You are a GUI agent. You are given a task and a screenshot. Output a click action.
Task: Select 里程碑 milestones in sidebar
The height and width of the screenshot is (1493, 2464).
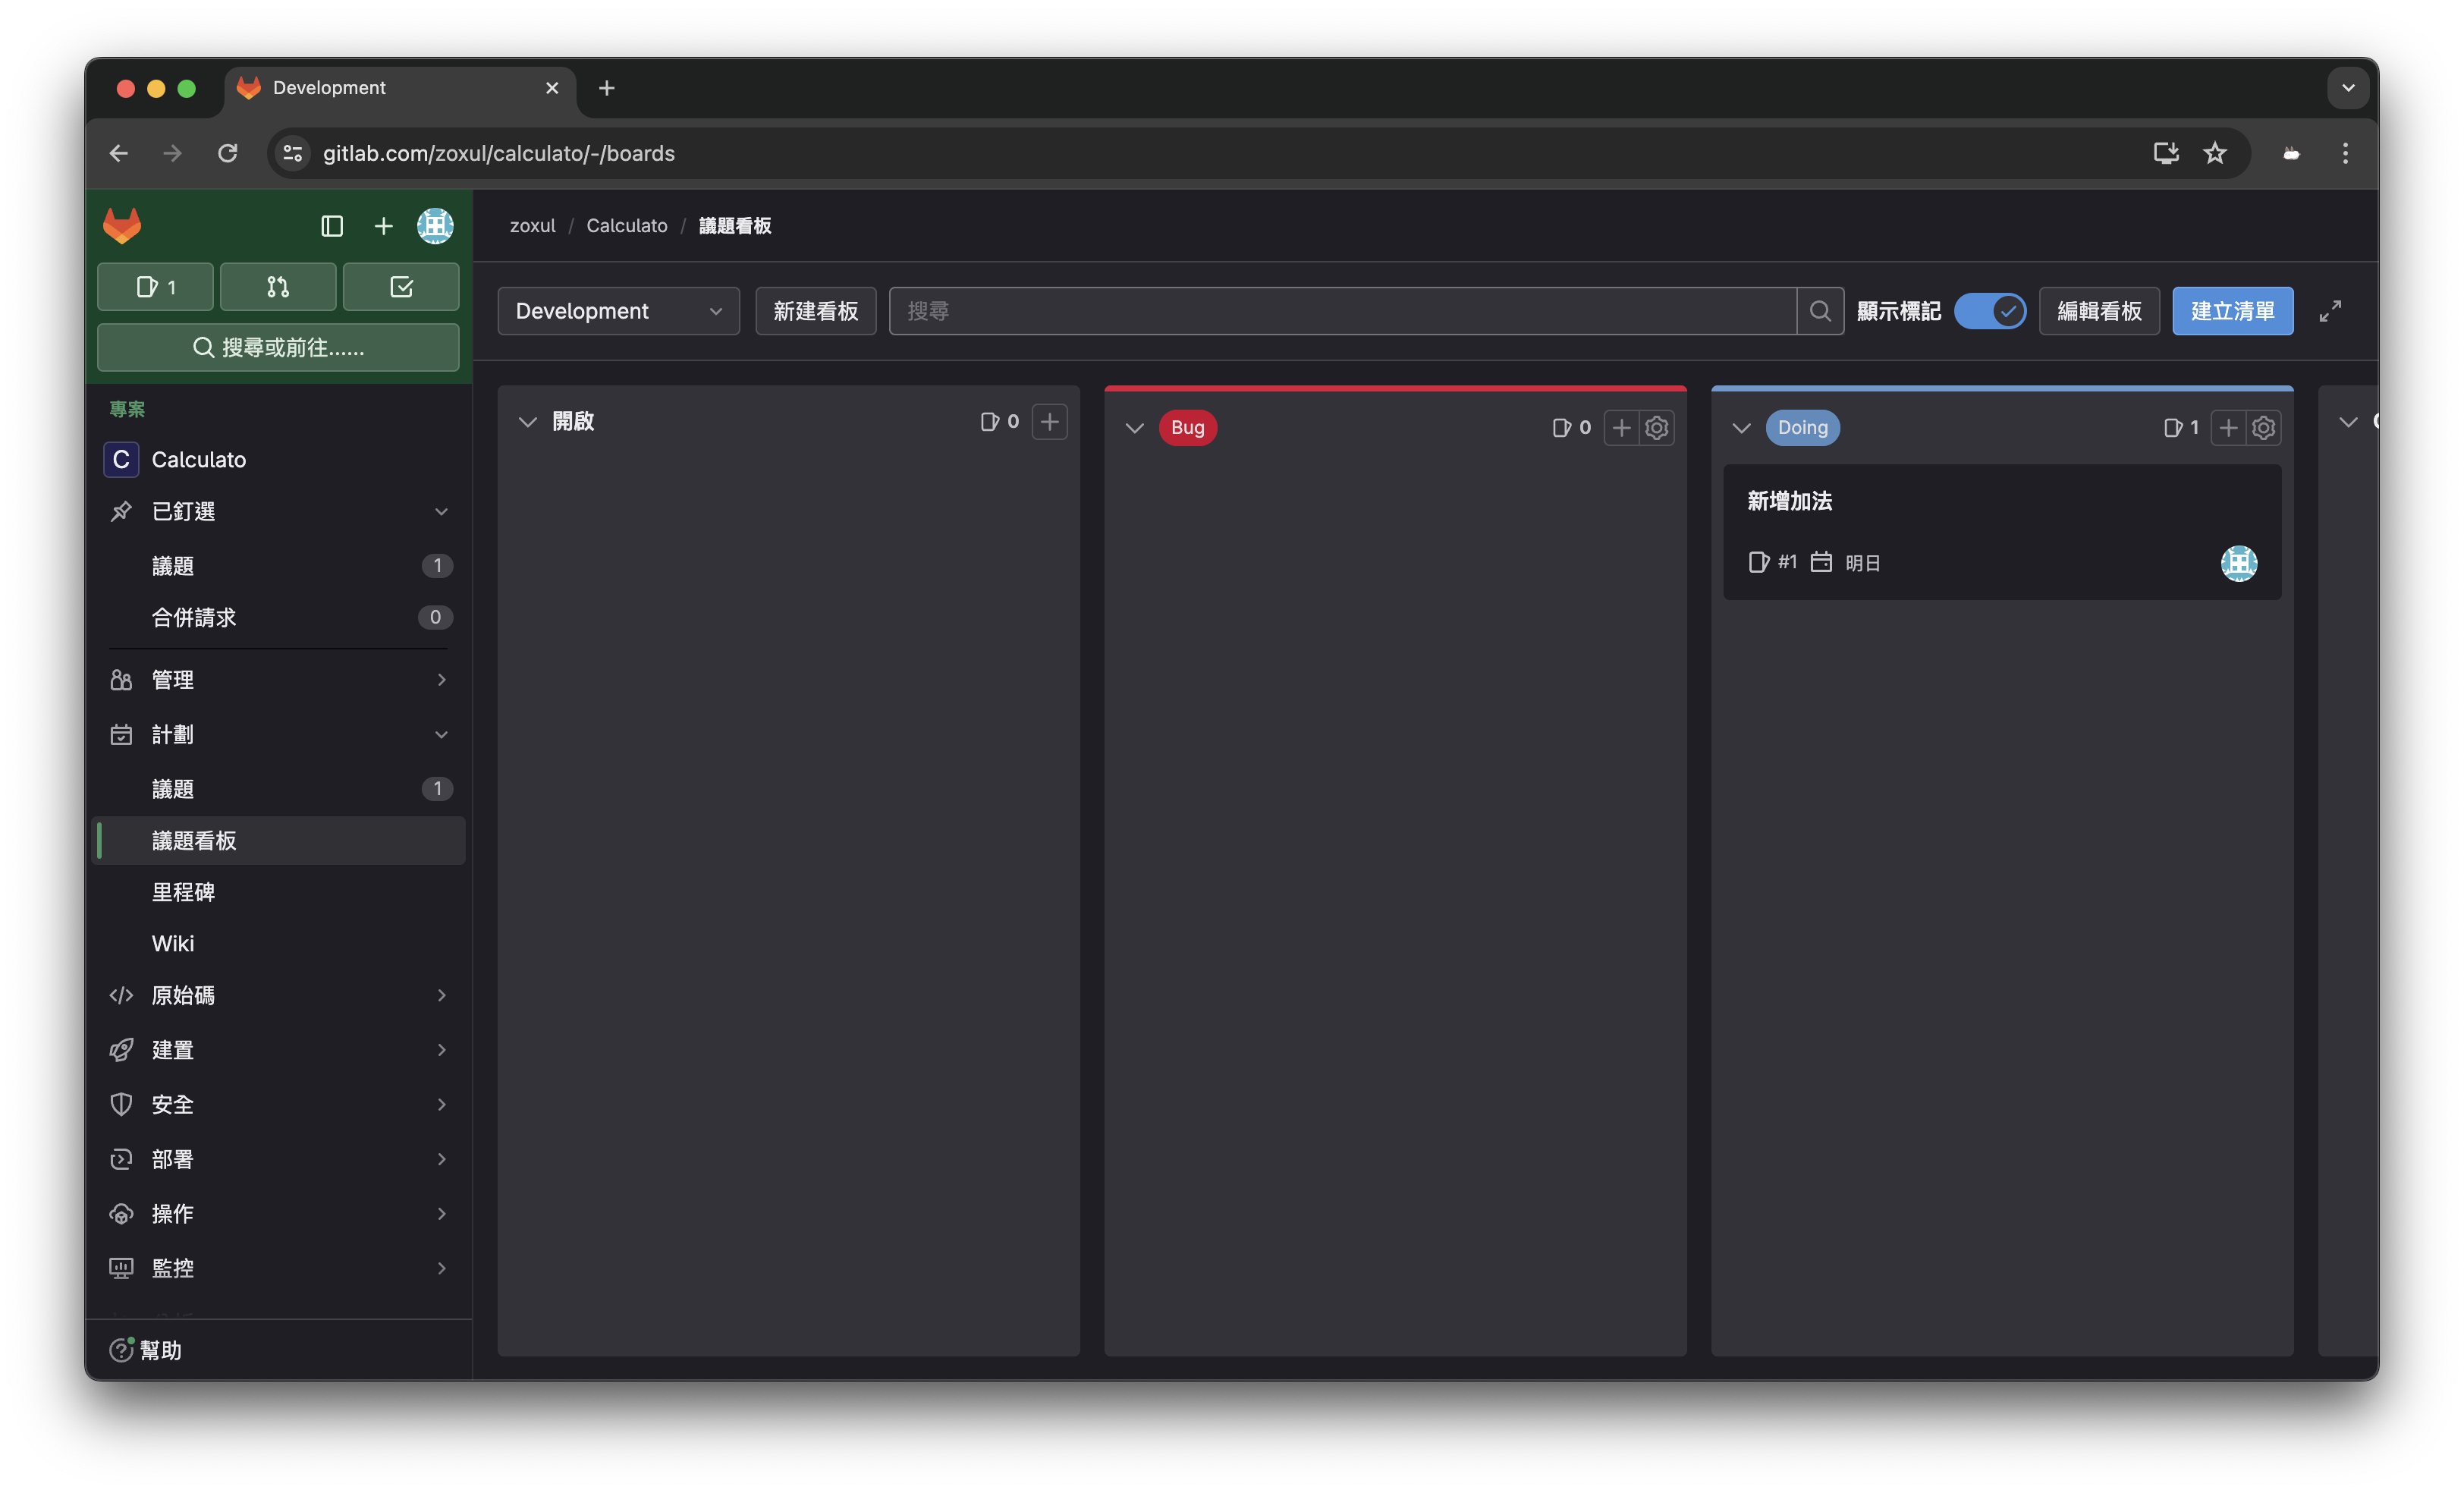[184, 892]
